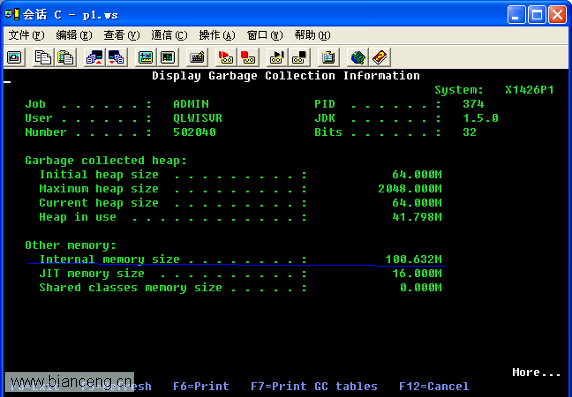
Task: Play macro with the black arrow cassette icon
Action: point(277,57)
